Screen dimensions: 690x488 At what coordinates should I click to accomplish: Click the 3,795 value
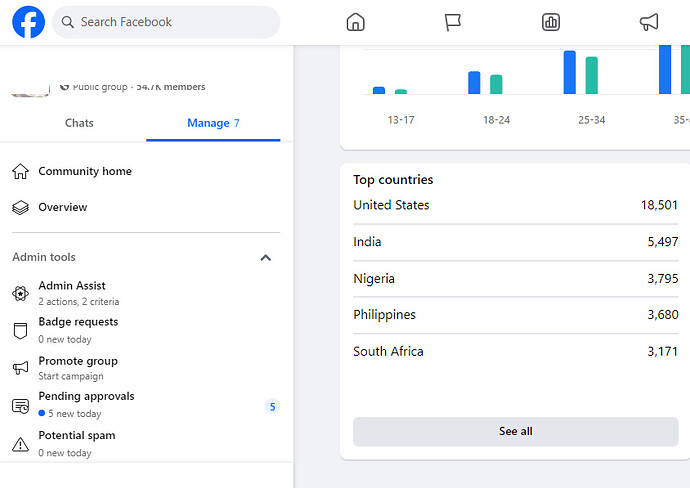(x=663, y=279)
